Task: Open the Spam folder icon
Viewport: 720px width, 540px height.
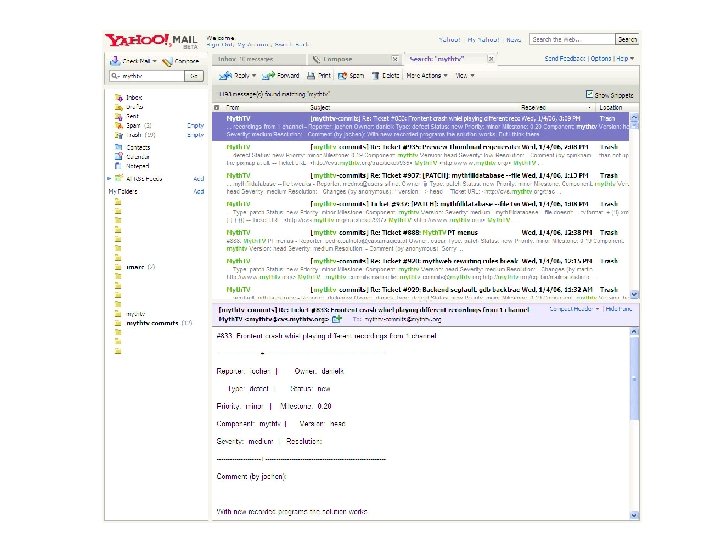Action: [x=119, y=125]
